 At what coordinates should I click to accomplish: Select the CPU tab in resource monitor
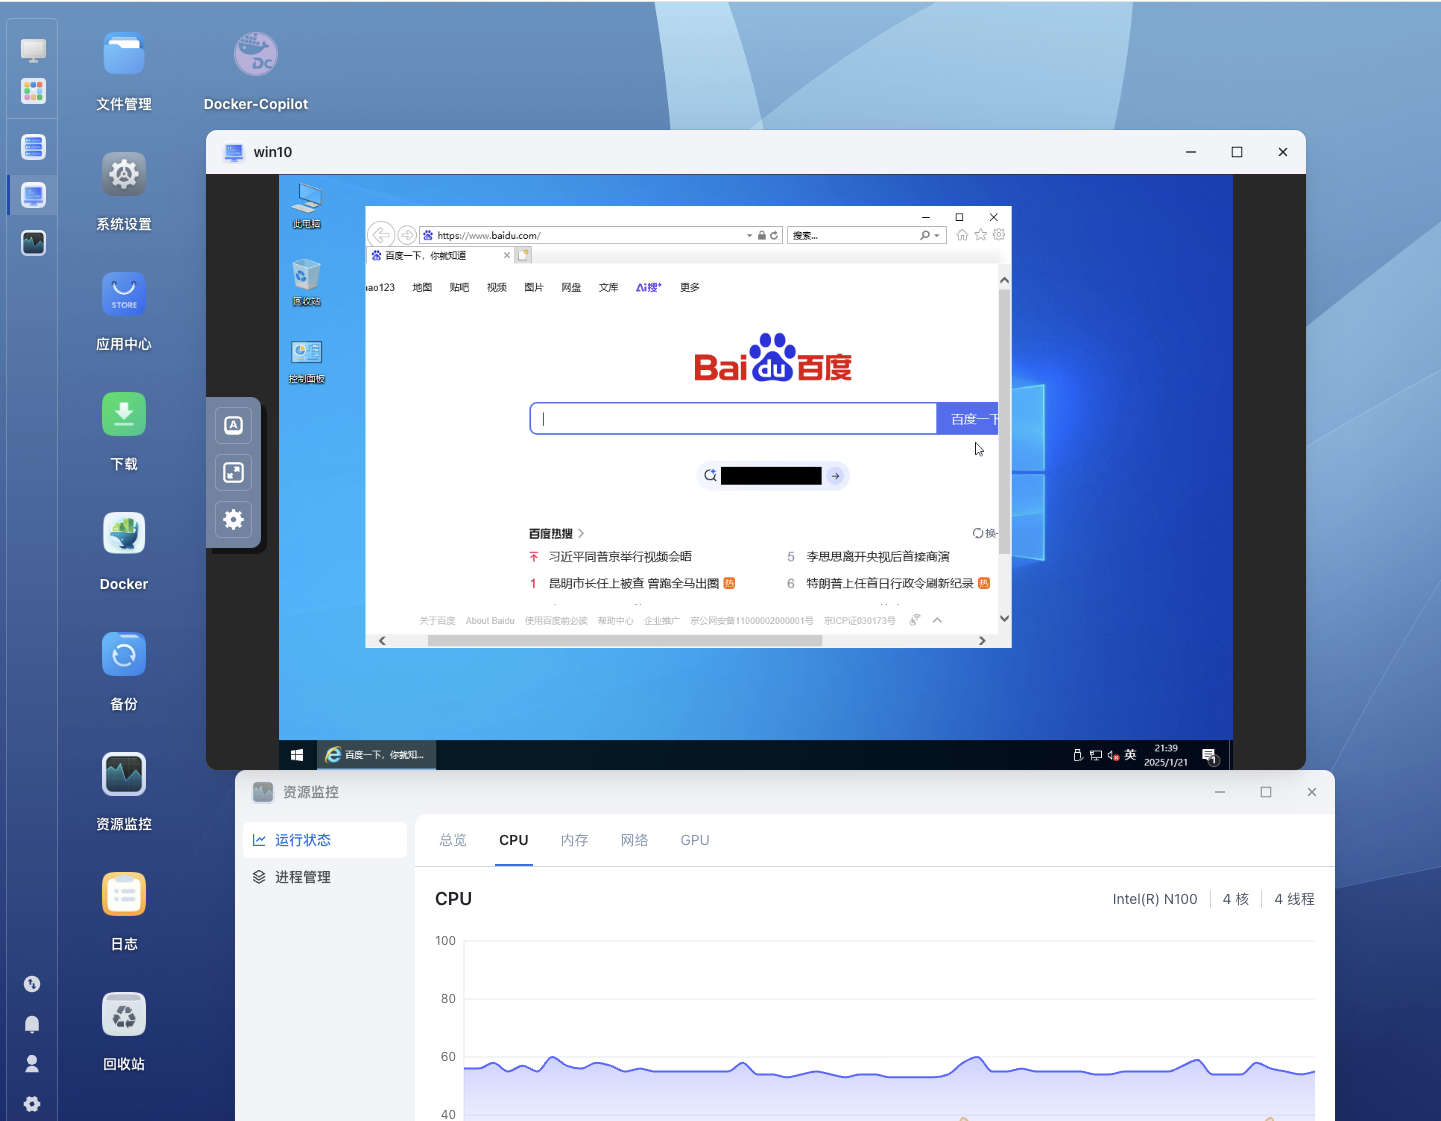(x=514, y=840)
